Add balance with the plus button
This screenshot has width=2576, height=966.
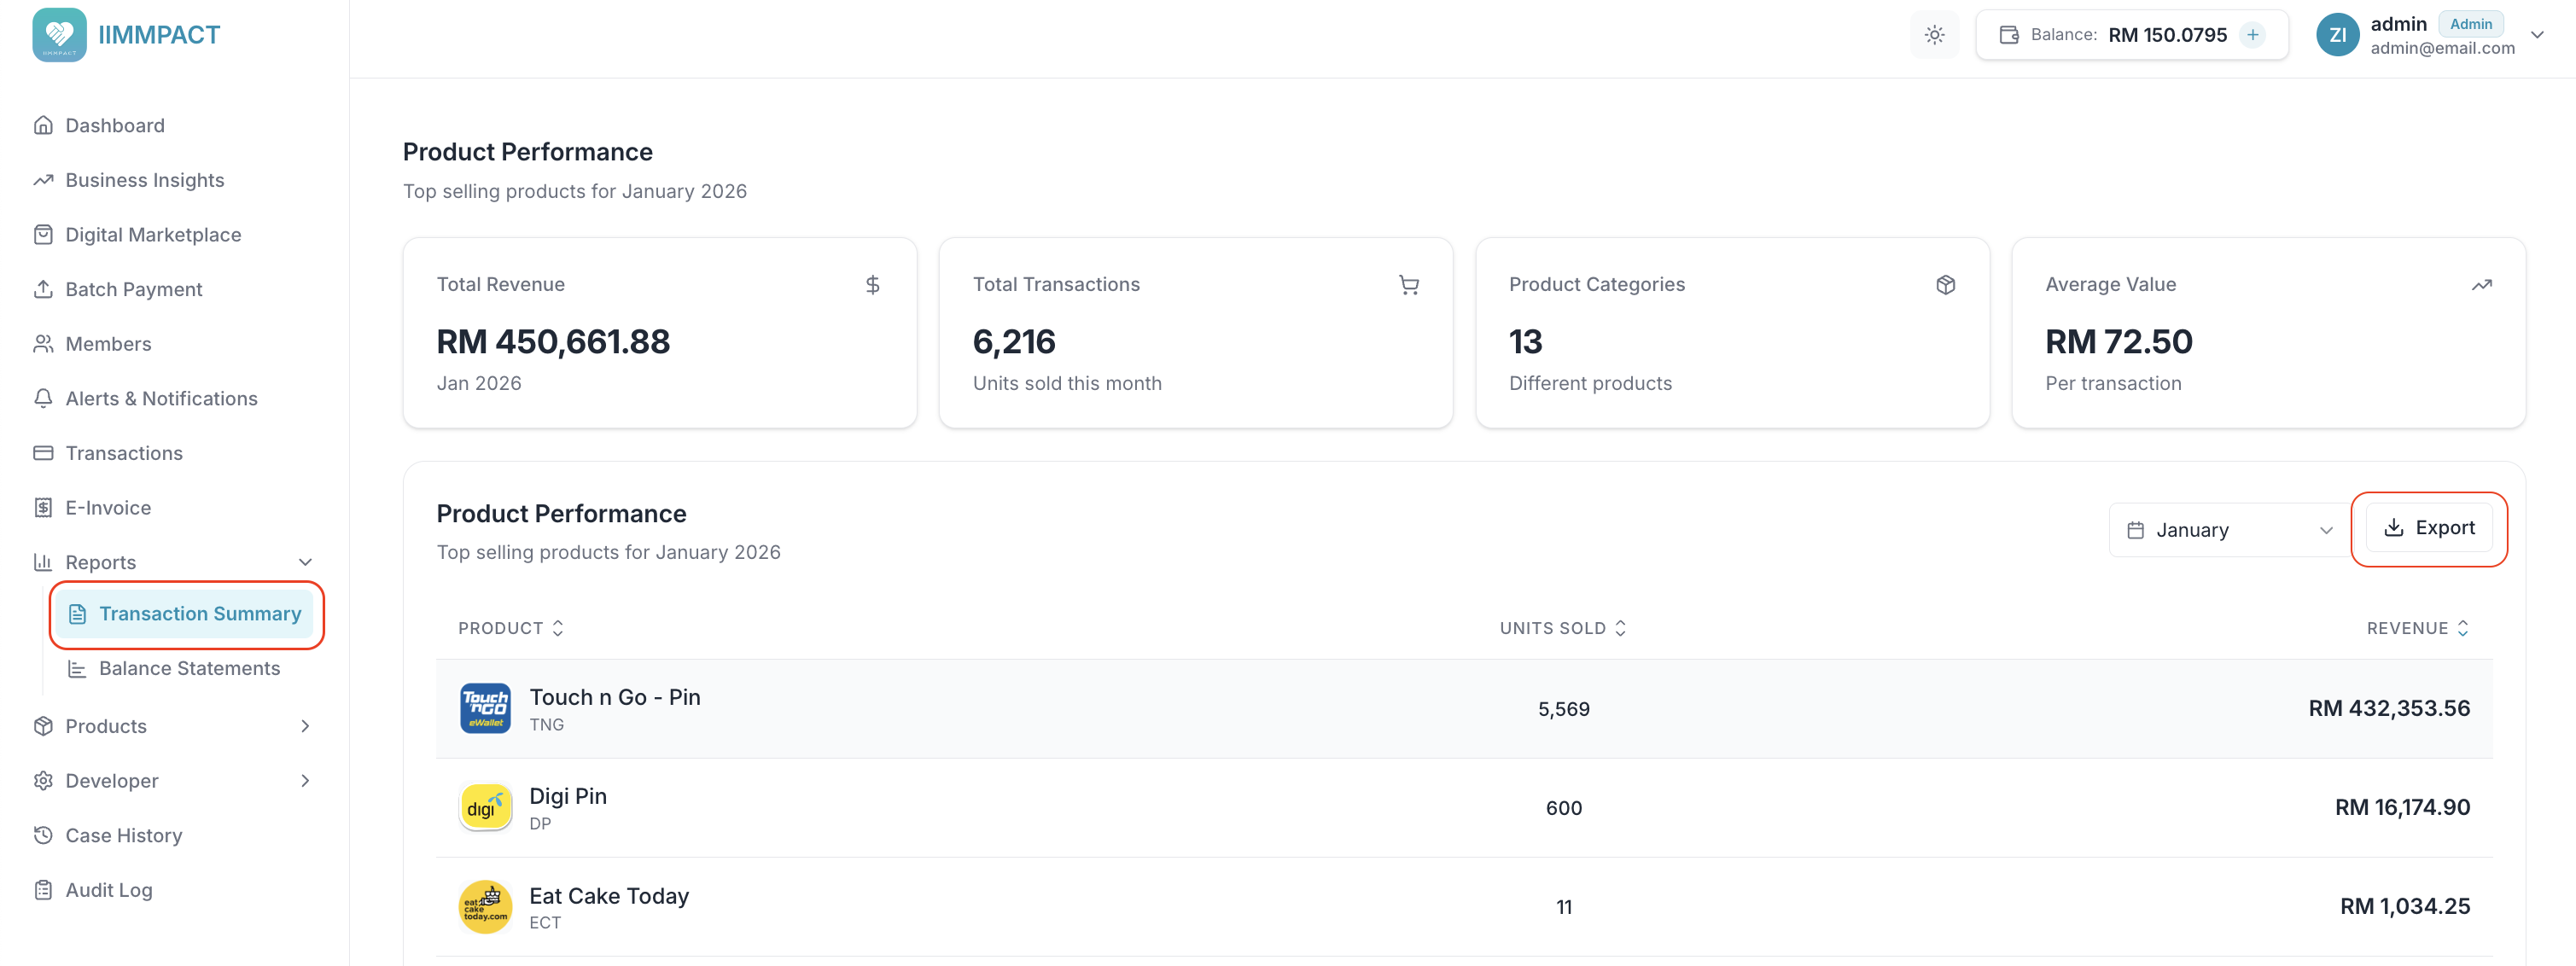coord(2253,34)
